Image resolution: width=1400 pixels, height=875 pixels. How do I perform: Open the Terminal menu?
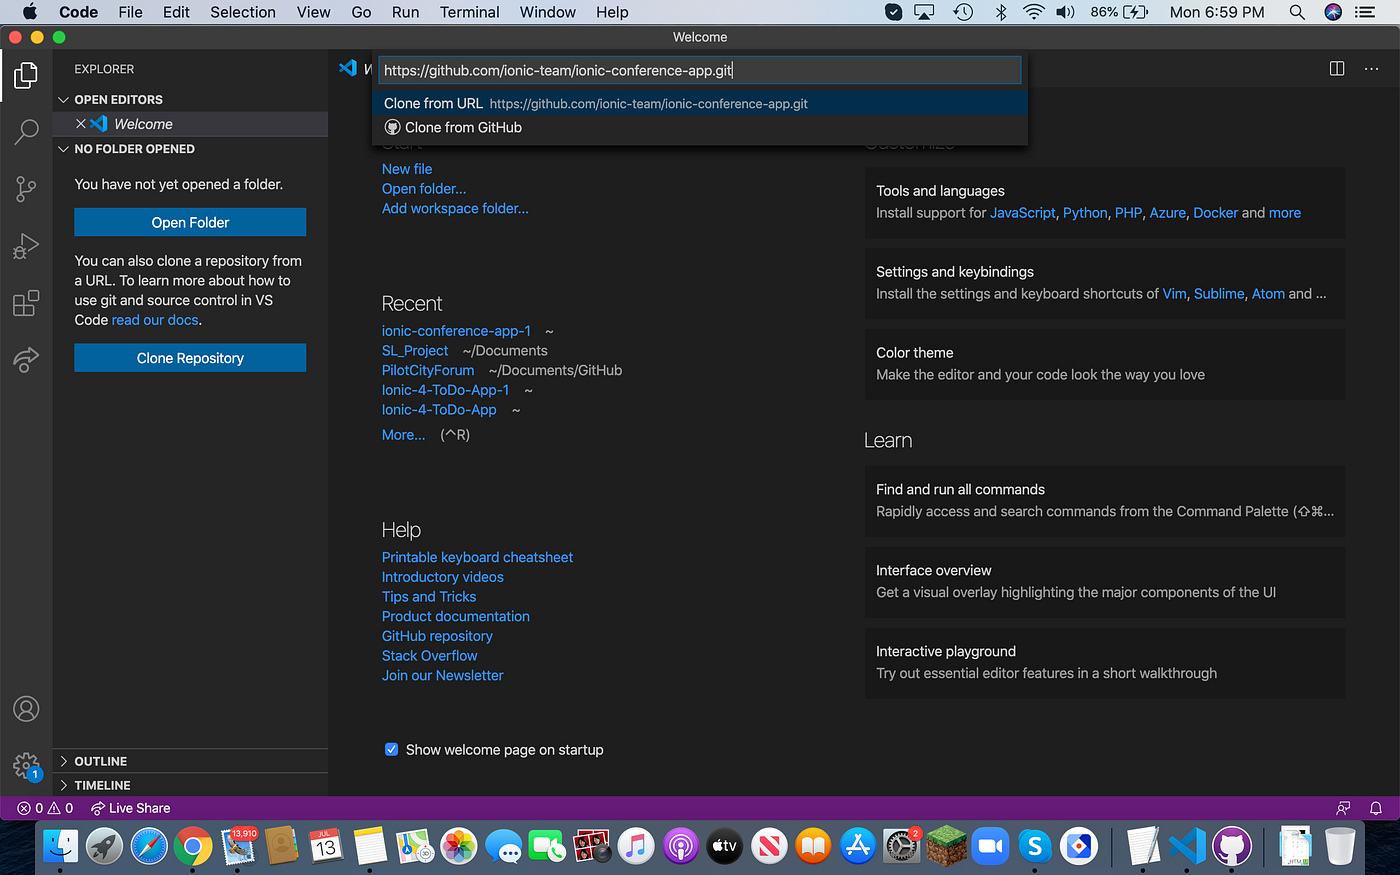469,12
